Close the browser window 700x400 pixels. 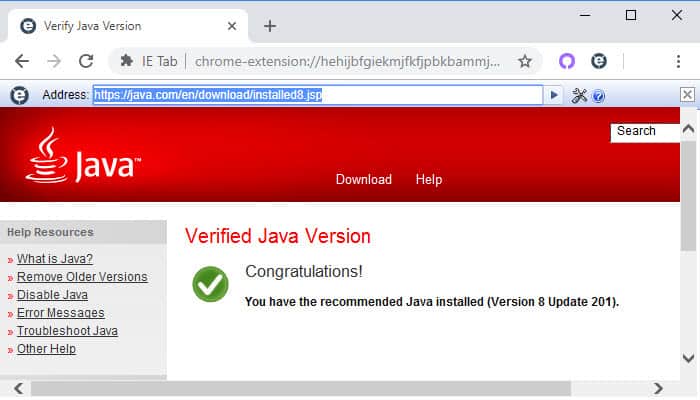click(x=677, y=15)
